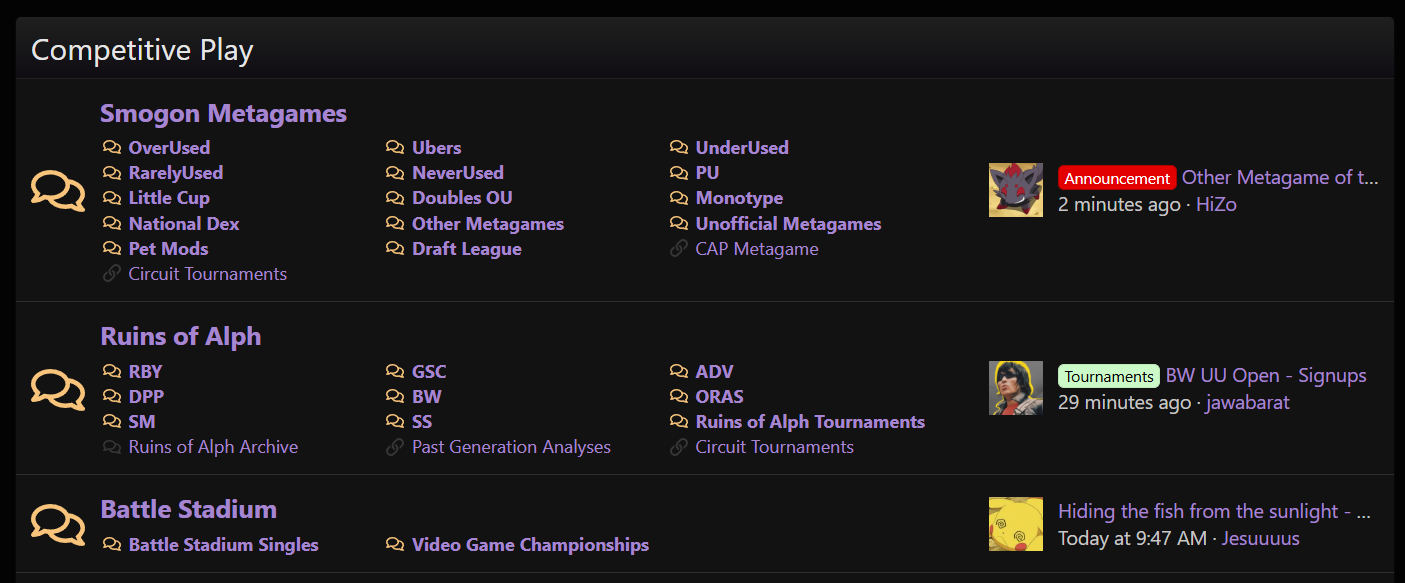Viewport: 1405px width, 583px height.
Task: Open the Pikachu avatar of Jesuuuus
Action: pos(1015,524)
